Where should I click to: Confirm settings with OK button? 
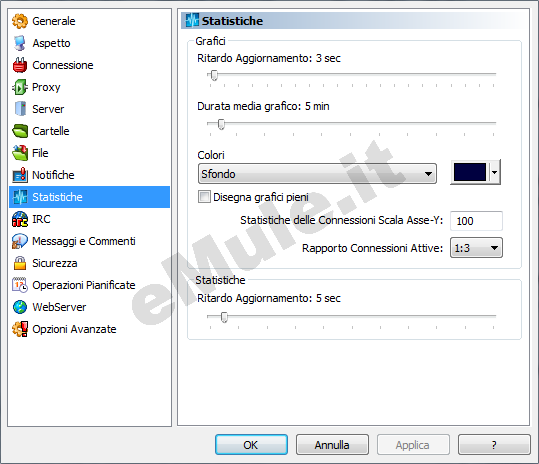pos(251,445)
